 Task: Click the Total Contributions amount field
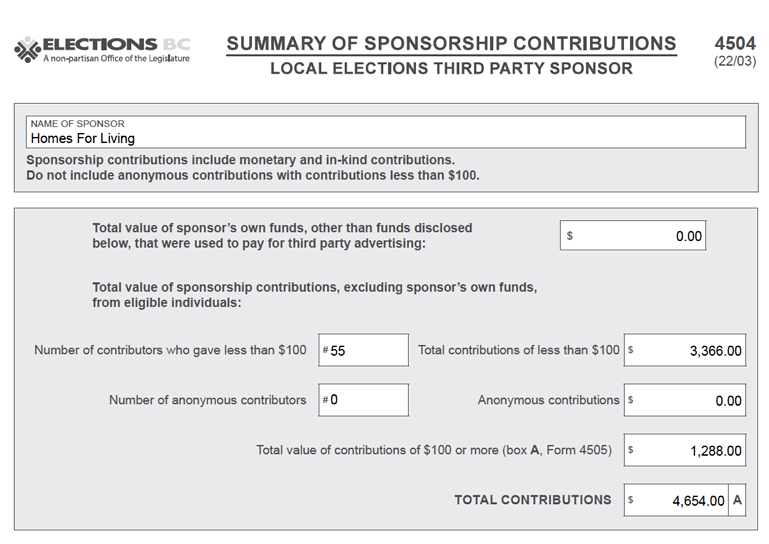click(x=675, y=500)
